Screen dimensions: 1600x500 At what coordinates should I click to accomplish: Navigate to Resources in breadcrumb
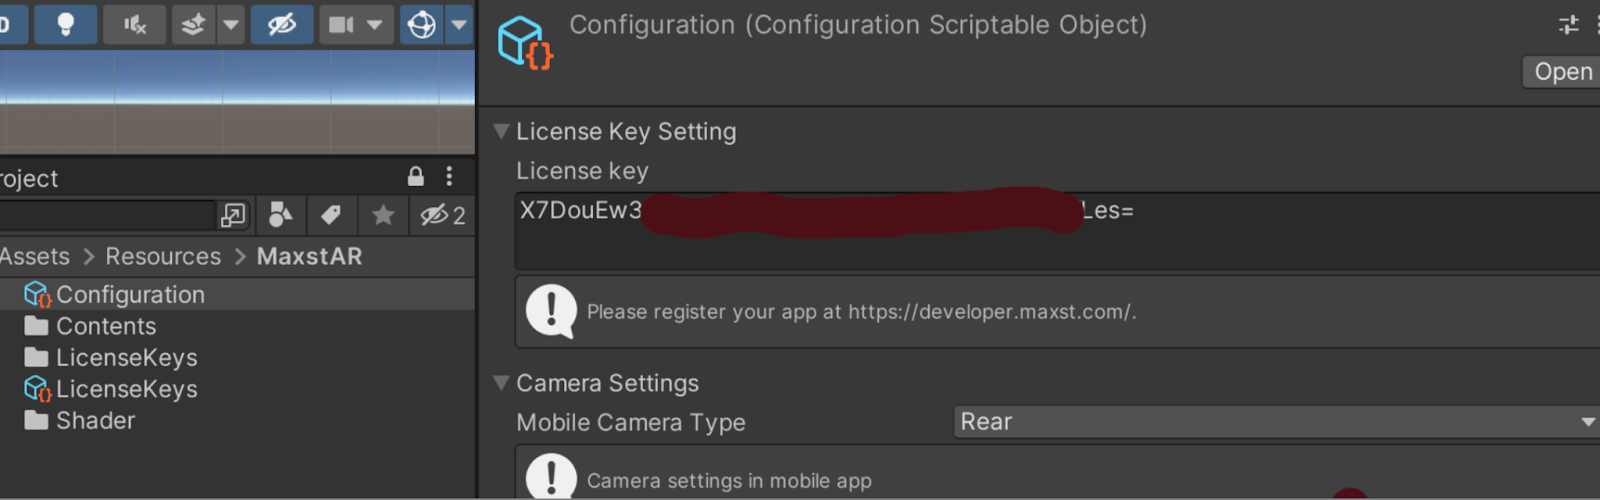click(x=163, y=257)
